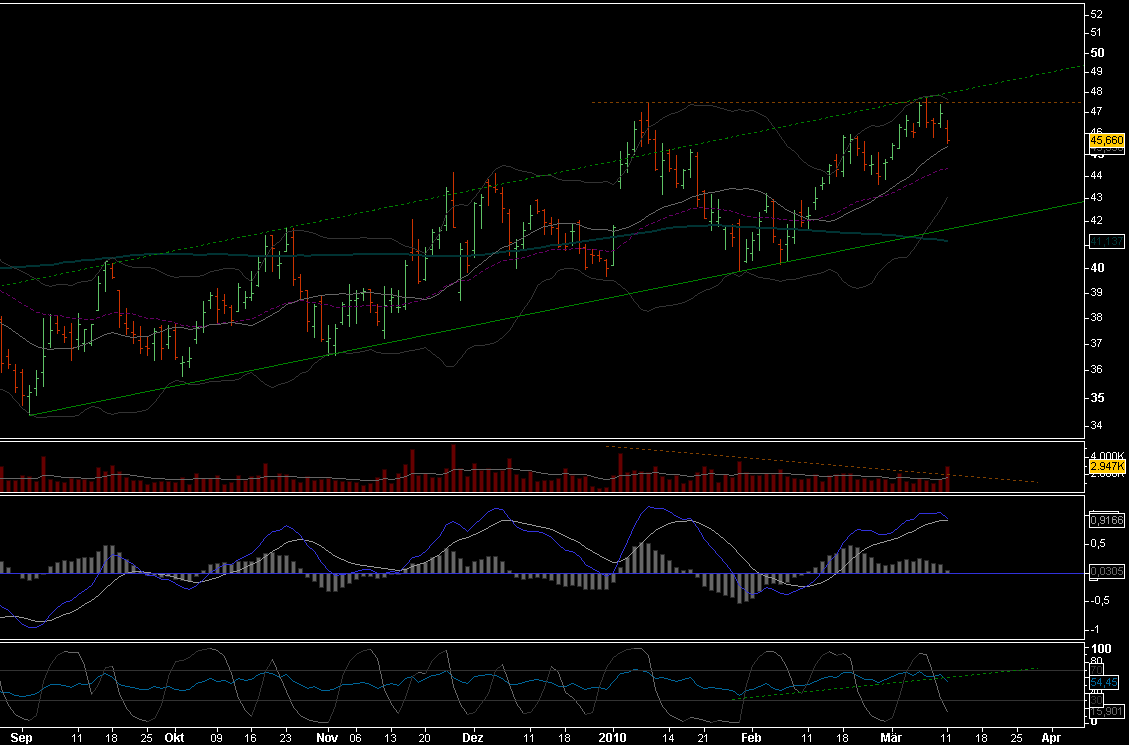Click the 30 oversold level label

tap(1097, 700)
